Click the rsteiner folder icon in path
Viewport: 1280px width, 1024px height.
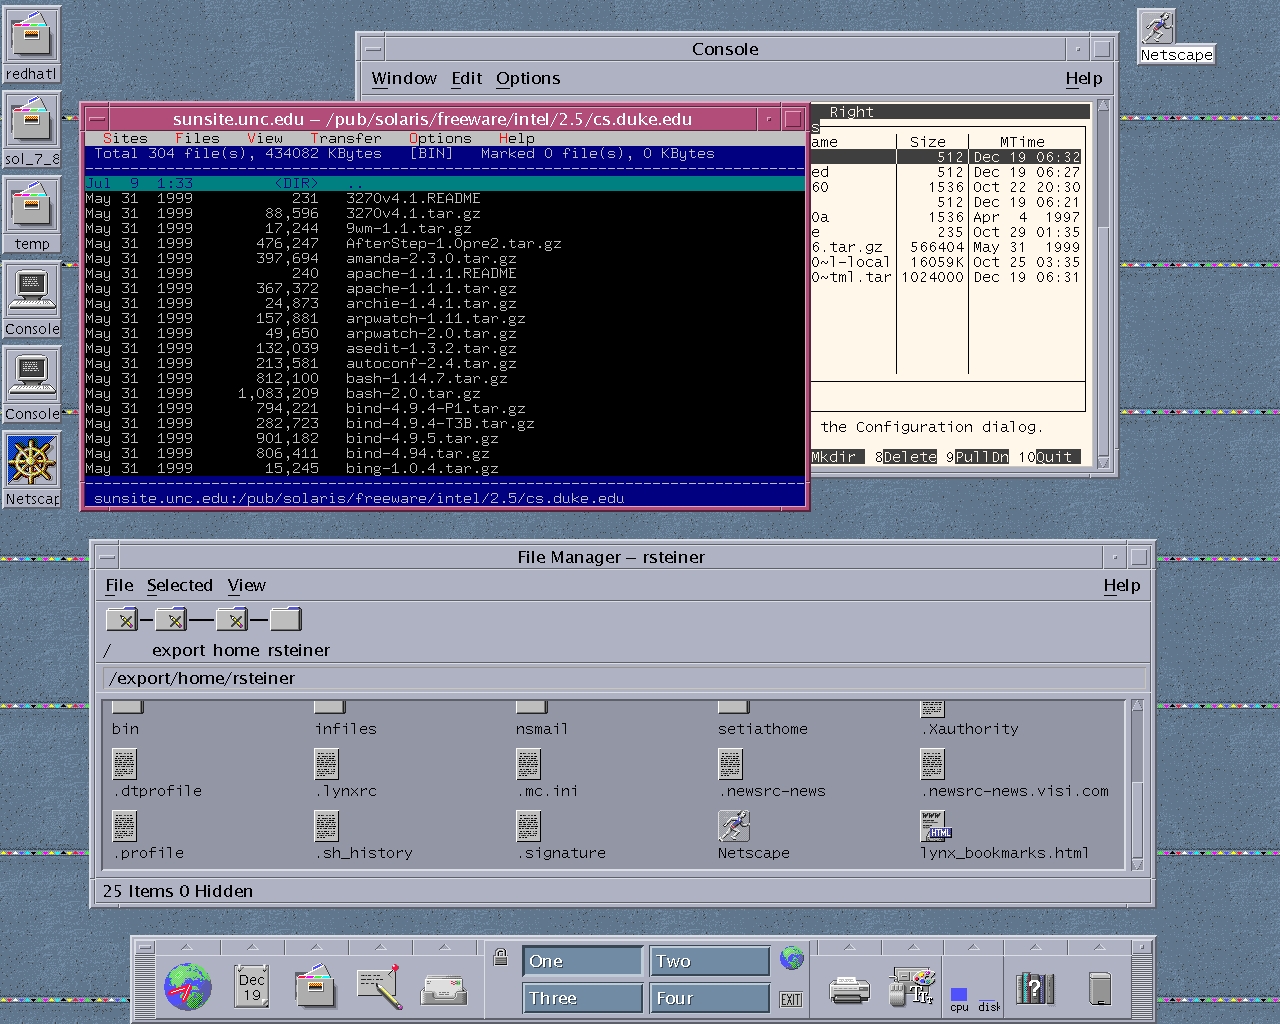285,620
